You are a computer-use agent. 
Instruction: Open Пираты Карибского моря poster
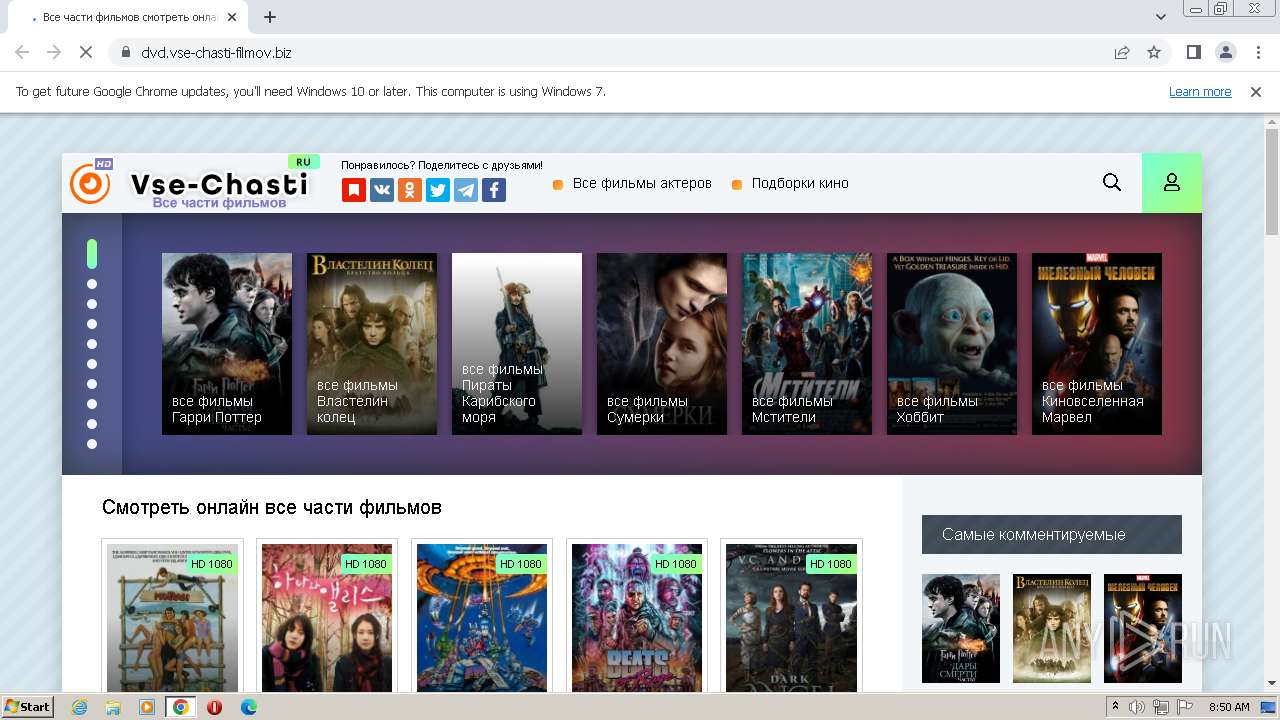tap(517, 344)
